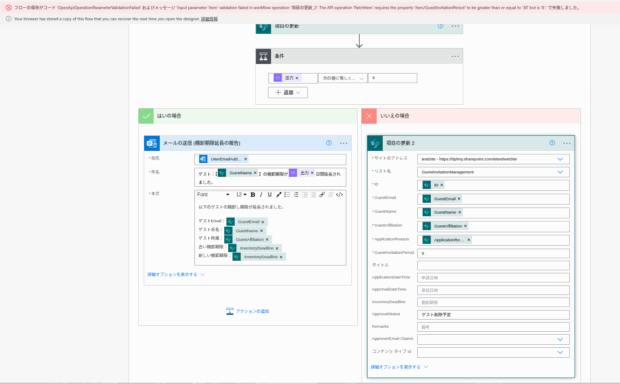Image resolution: width=620 pixels, height=384 pixels.
Task: Open the ellipsis menu on メールの送信 card
Action: tap(343, 143)
